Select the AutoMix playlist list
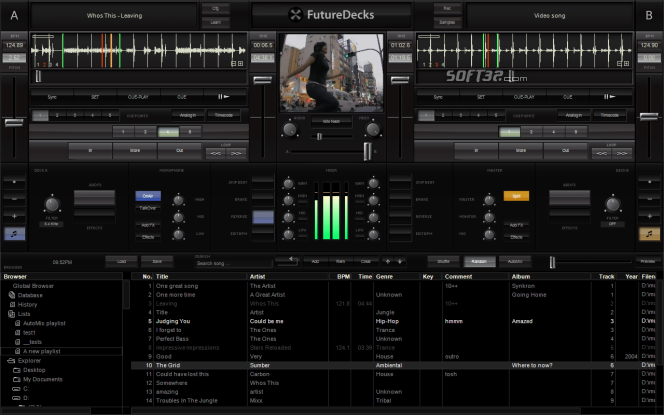 tap(44, 323)
